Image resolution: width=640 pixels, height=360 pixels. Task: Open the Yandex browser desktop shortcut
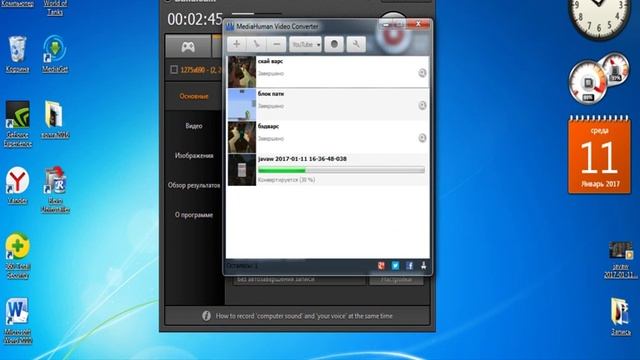coord(18,185)
